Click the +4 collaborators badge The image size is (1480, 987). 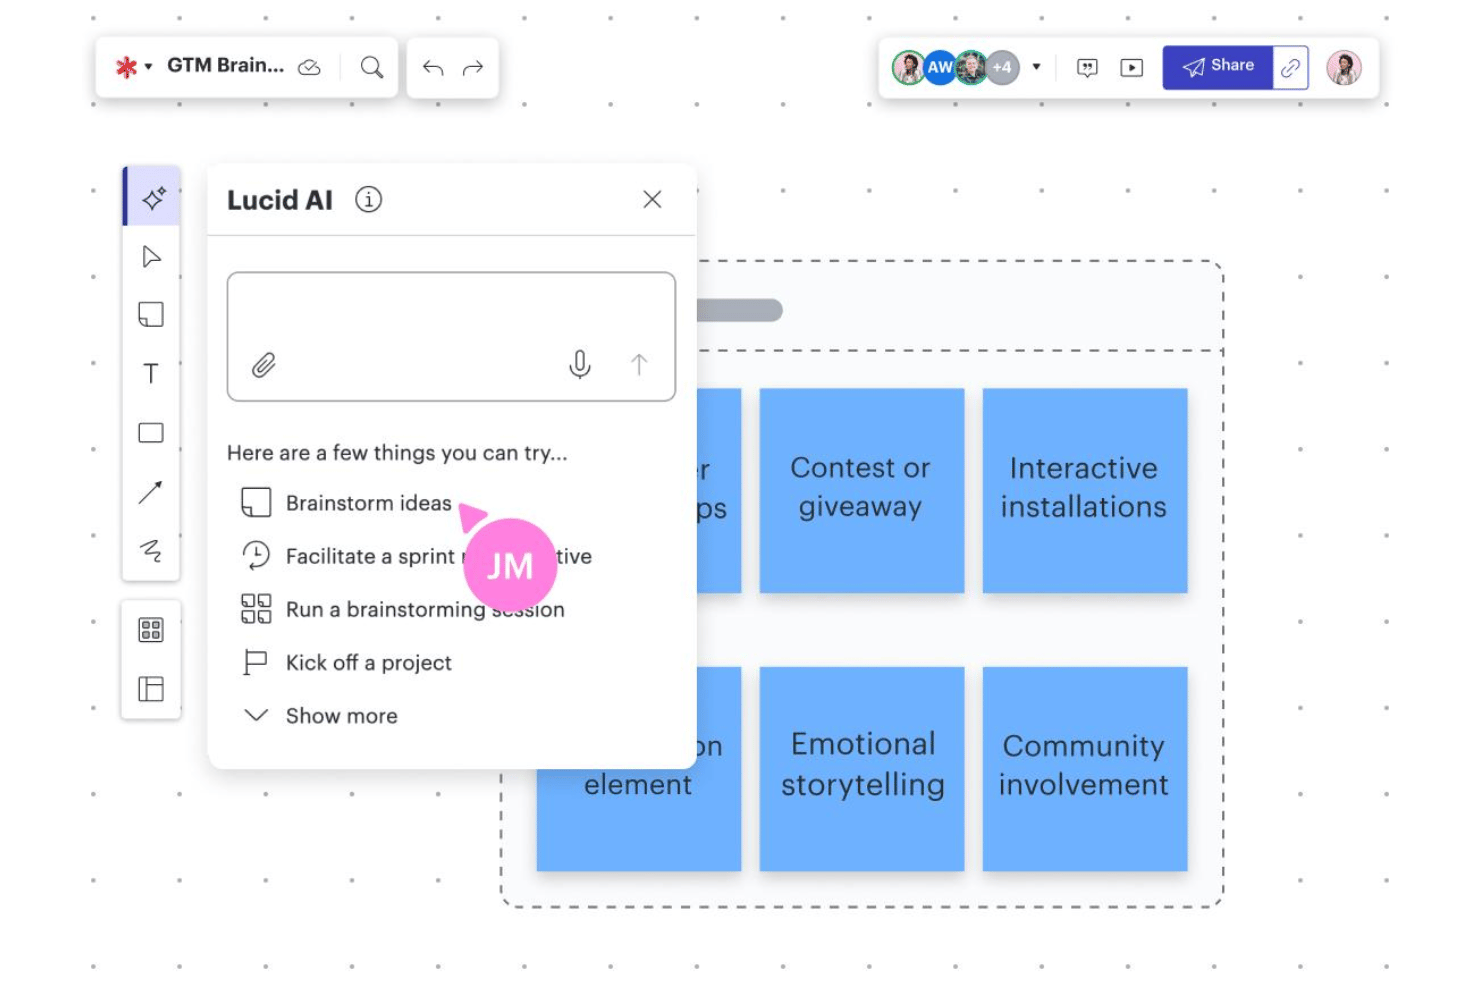coord(1003,68)
